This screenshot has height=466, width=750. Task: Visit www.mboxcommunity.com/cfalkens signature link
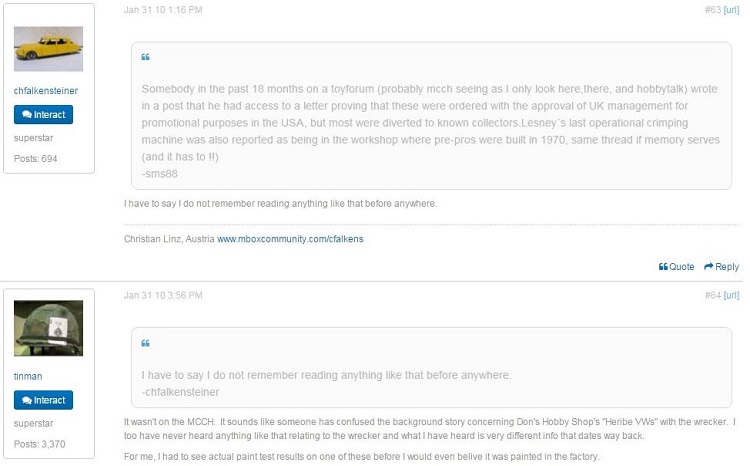click(290, 239)
